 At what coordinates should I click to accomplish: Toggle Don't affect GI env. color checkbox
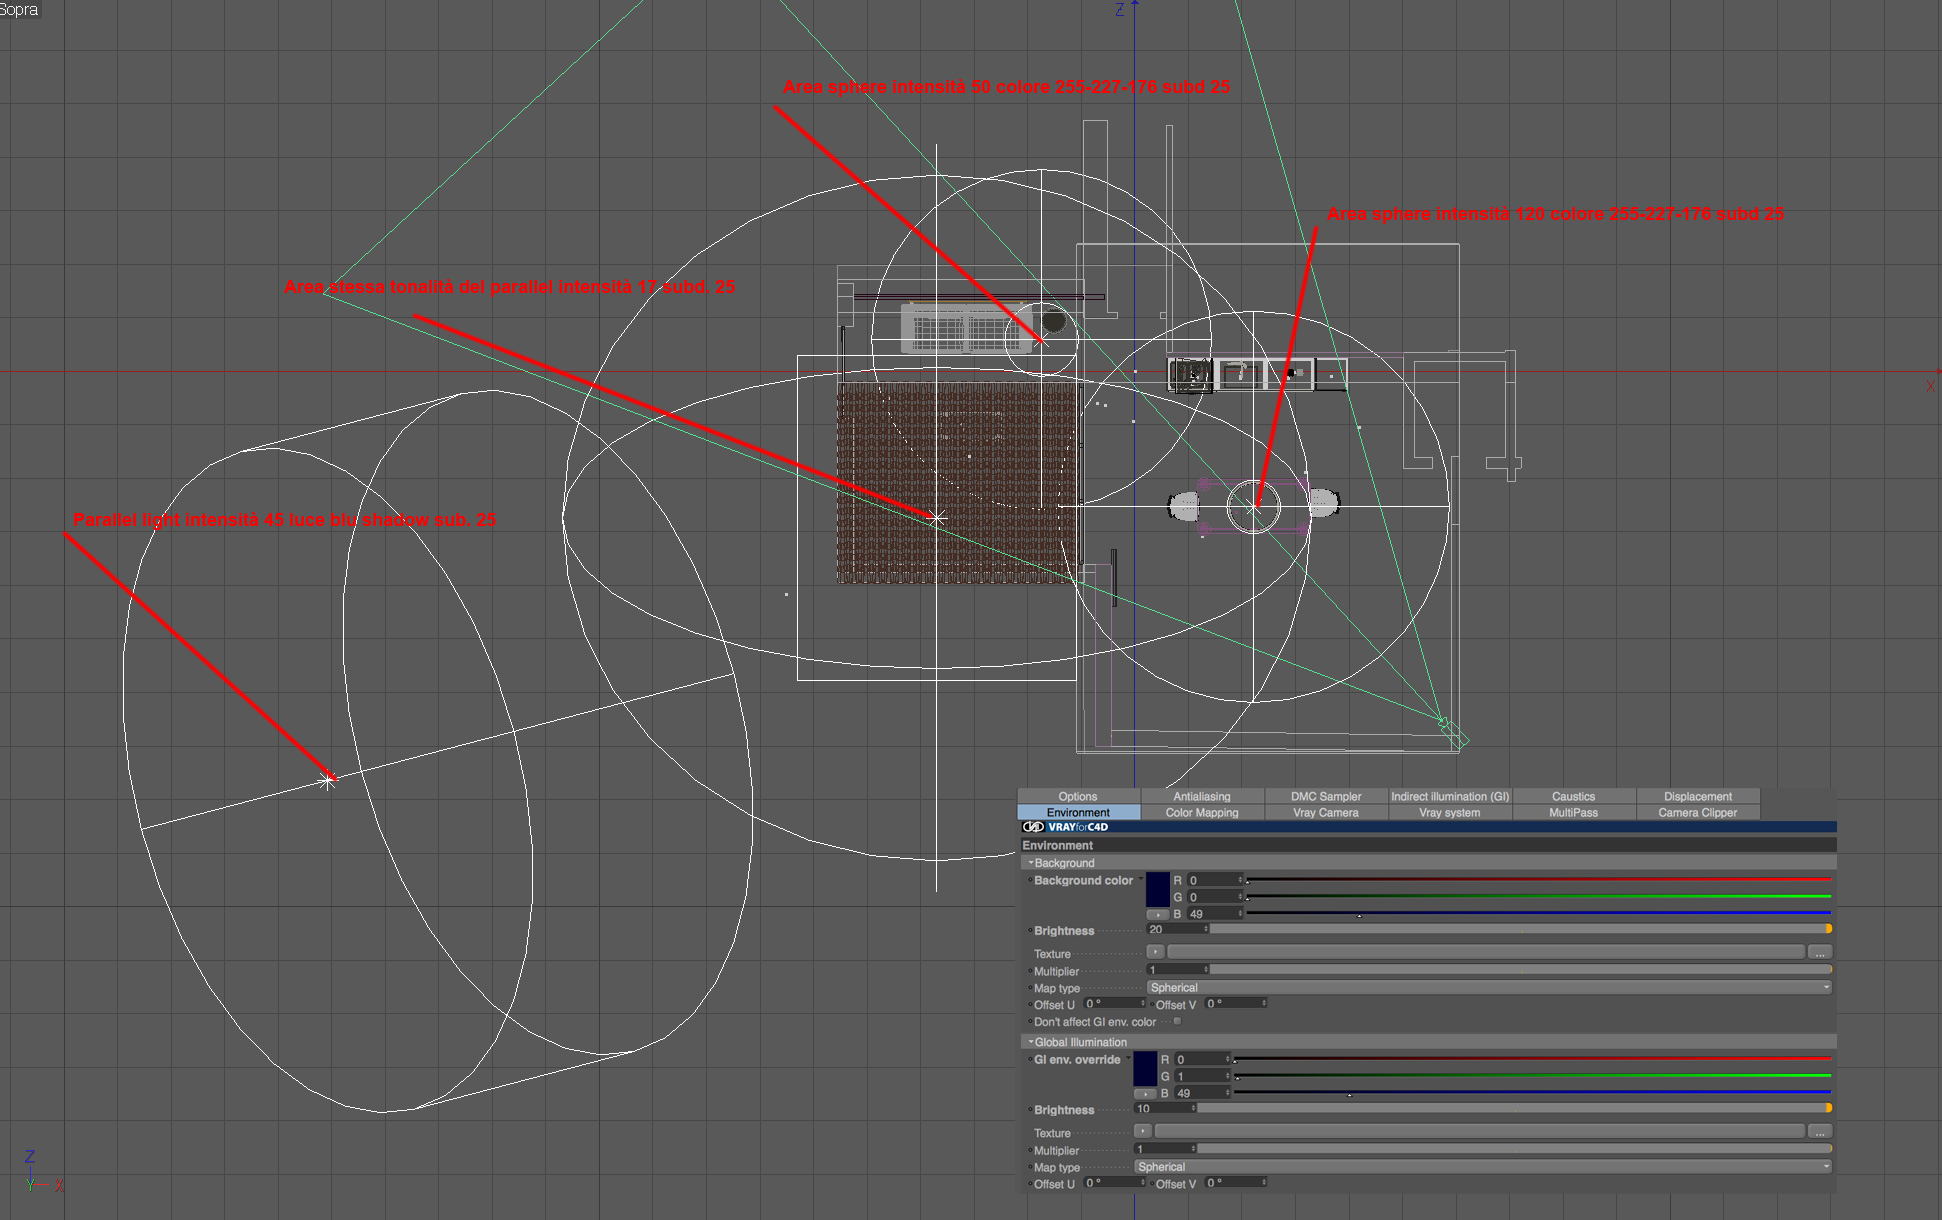[1177, 1021]
